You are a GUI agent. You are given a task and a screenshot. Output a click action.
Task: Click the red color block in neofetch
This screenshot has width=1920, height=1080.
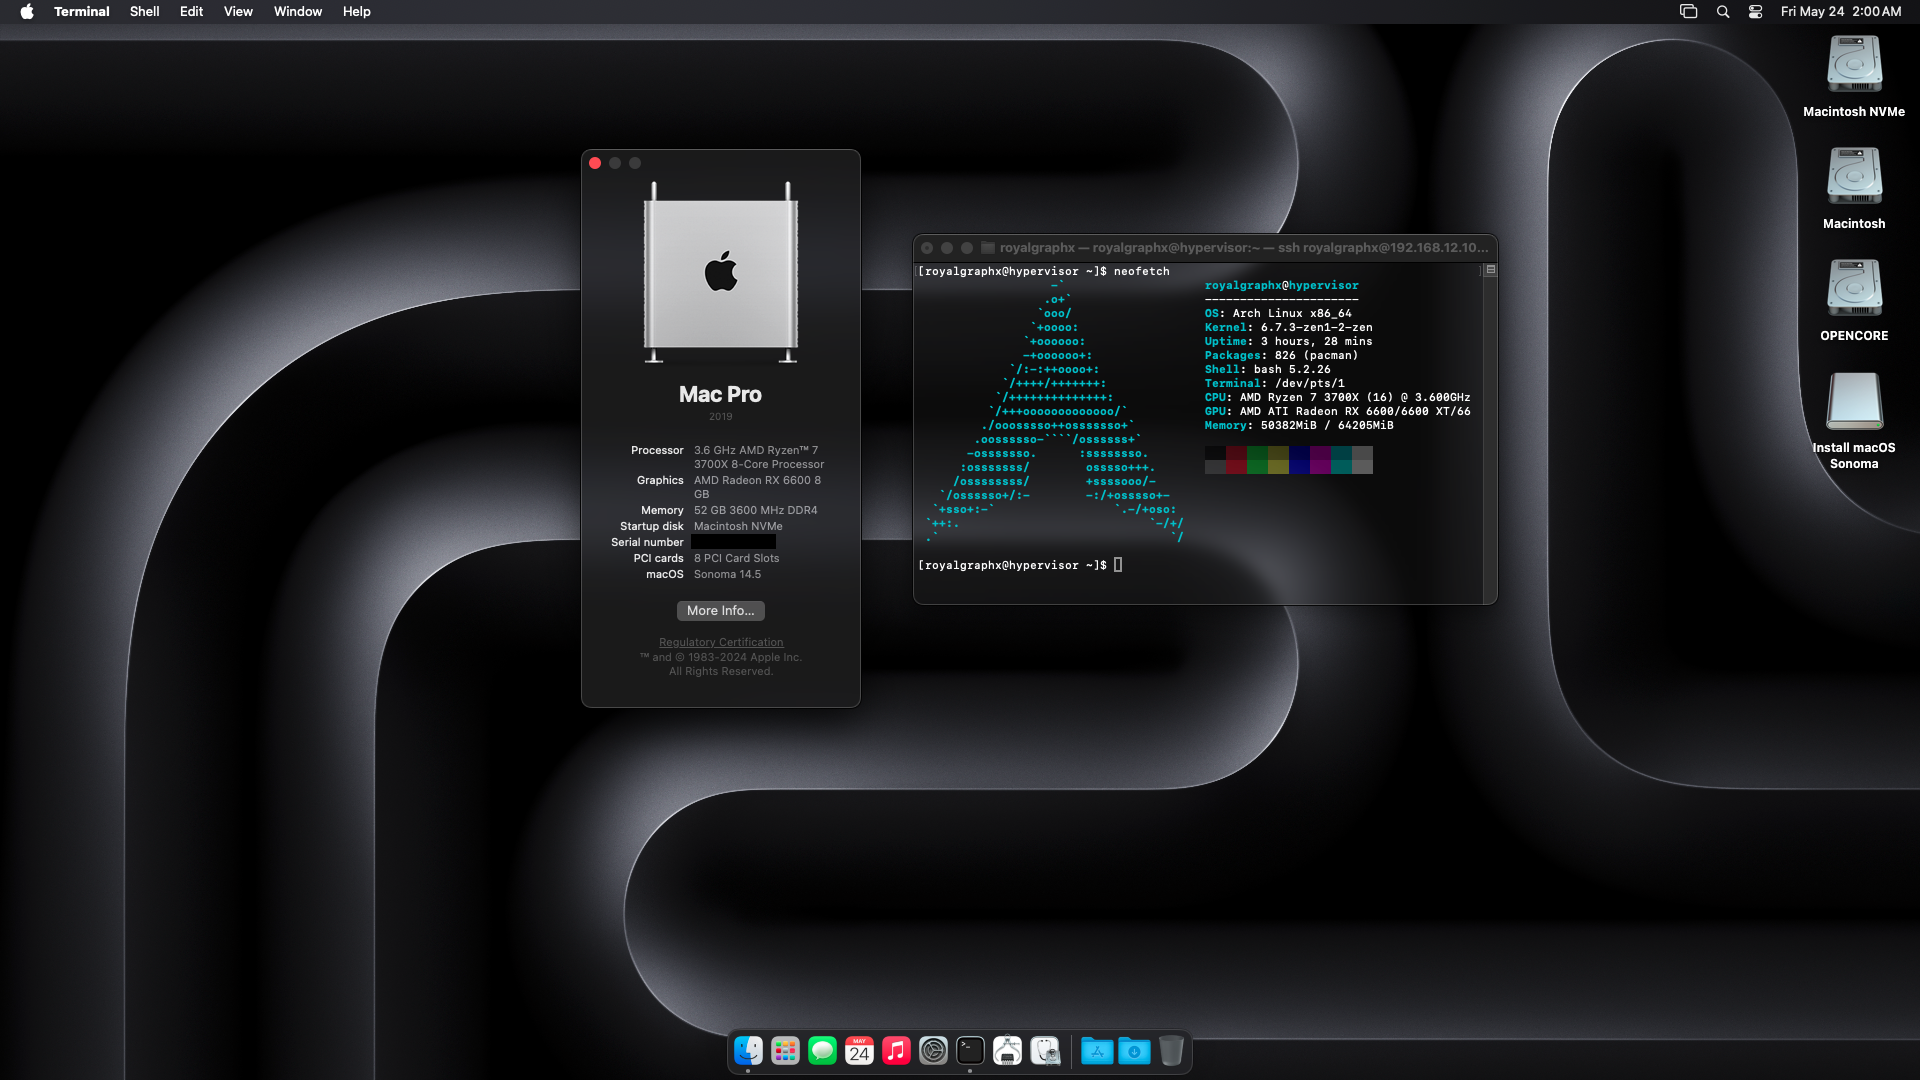click(x=1236, y=460)
